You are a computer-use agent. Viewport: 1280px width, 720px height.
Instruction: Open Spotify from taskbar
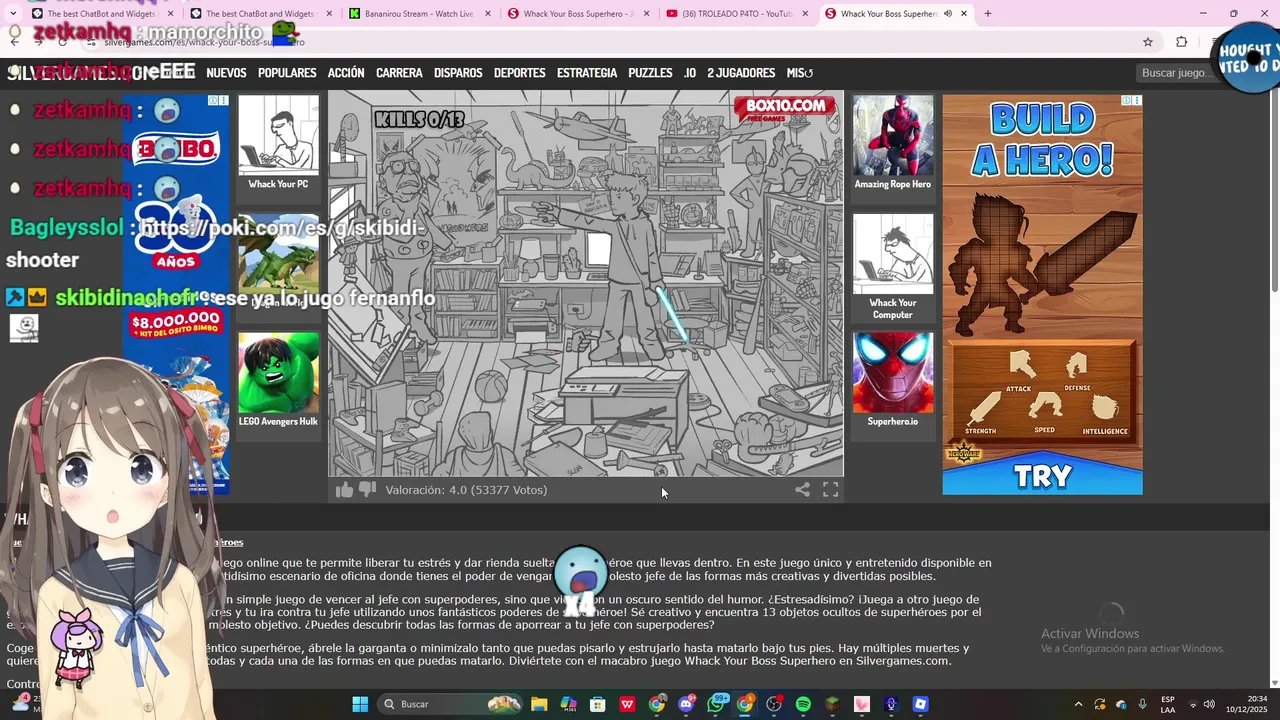803,704
